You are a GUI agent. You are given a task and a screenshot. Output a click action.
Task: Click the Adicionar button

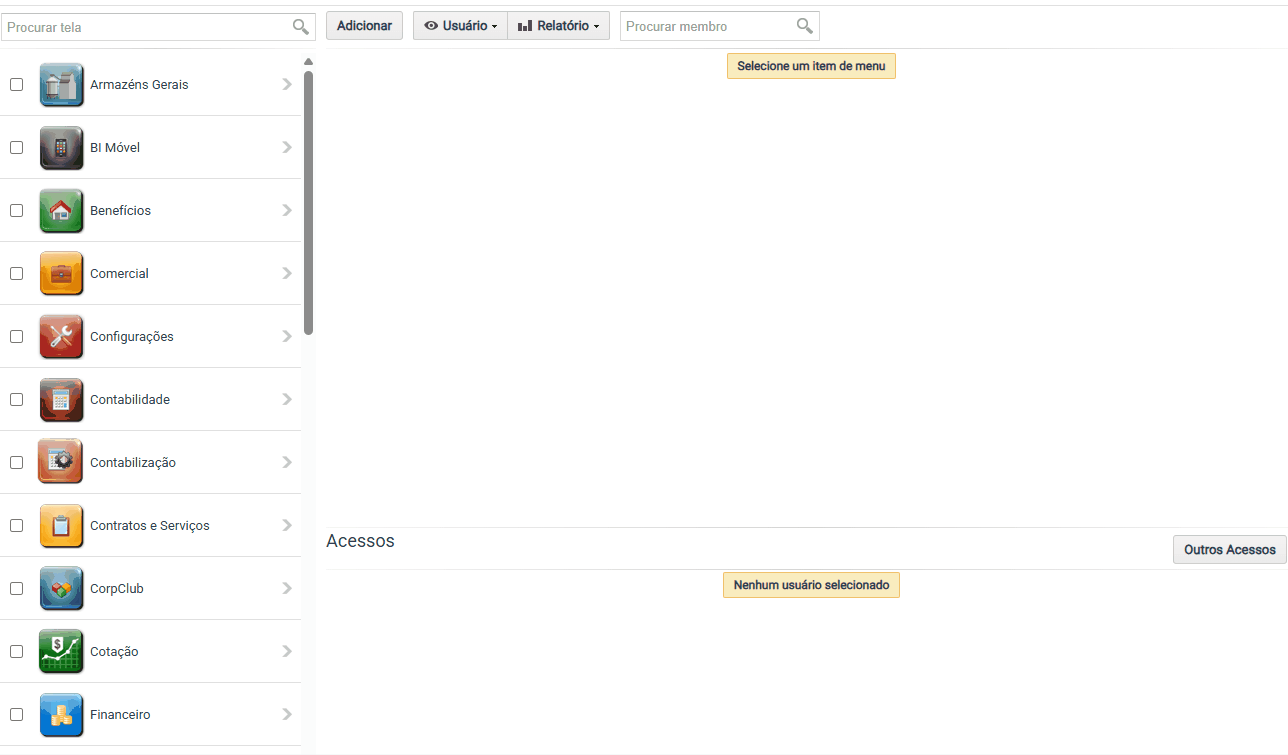pos(364,26)
